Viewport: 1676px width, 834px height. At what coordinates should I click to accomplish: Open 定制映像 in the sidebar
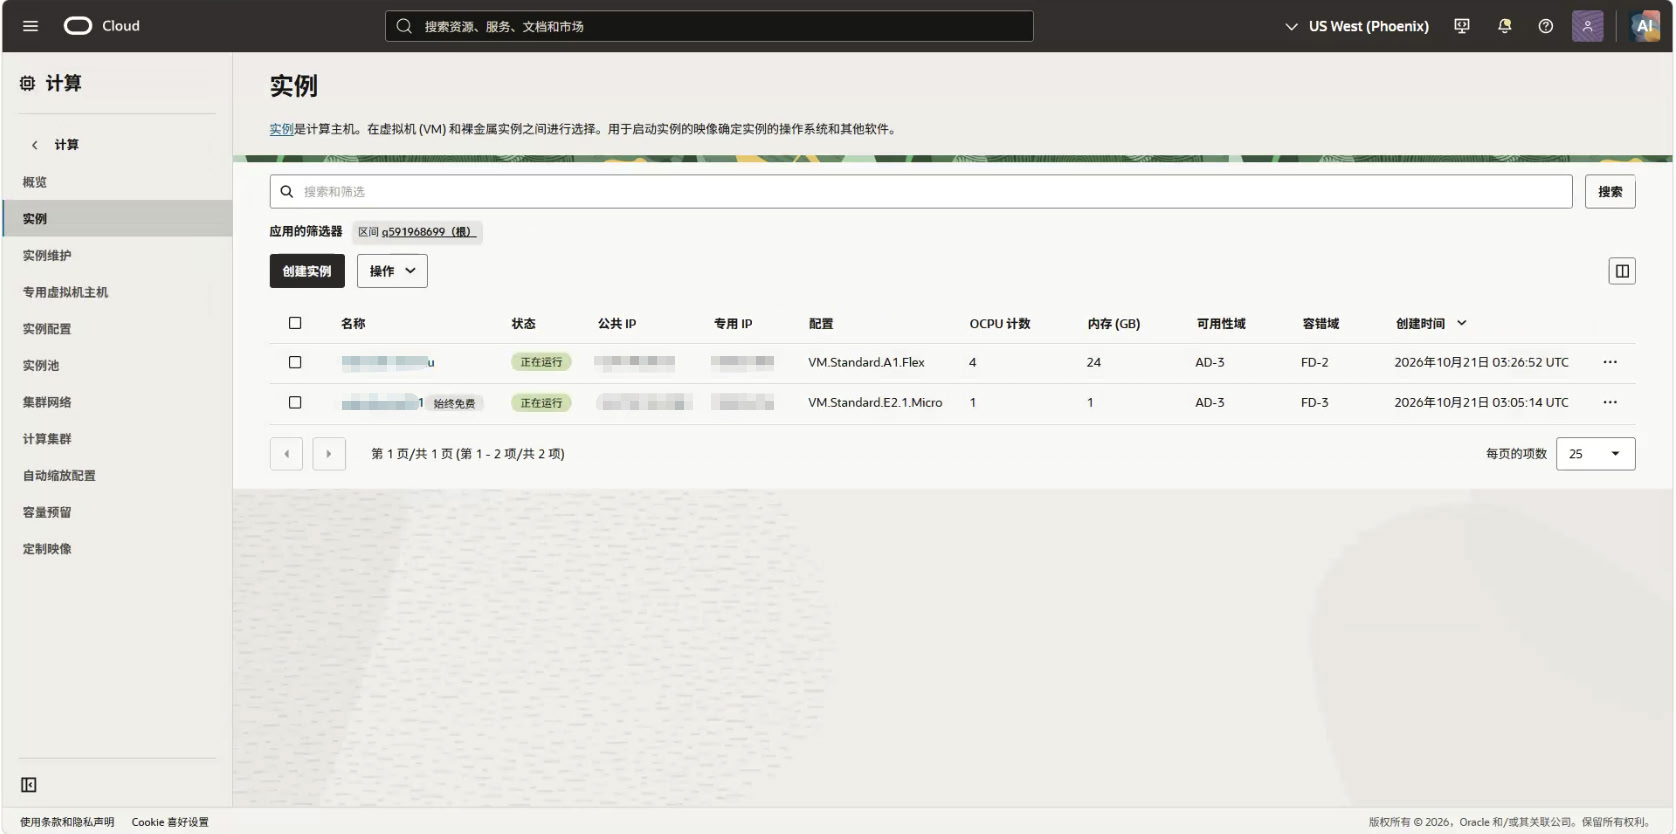point(47,549)
